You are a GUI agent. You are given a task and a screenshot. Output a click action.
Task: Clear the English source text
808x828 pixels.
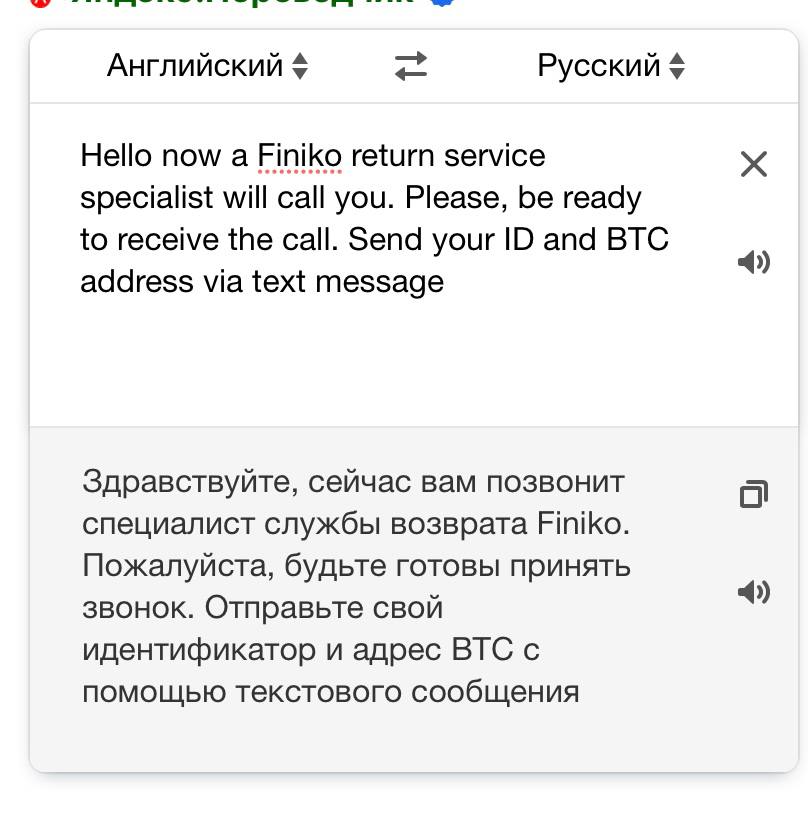(754, 164)
